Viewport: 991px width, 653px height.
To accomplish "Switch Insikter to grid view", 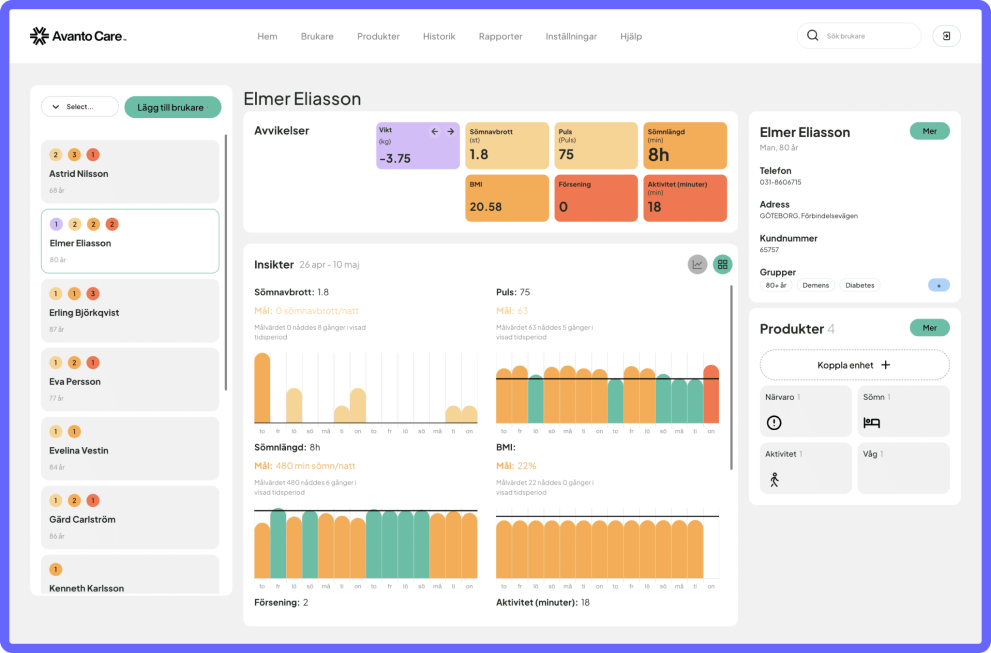I will [x=722, y=264].
